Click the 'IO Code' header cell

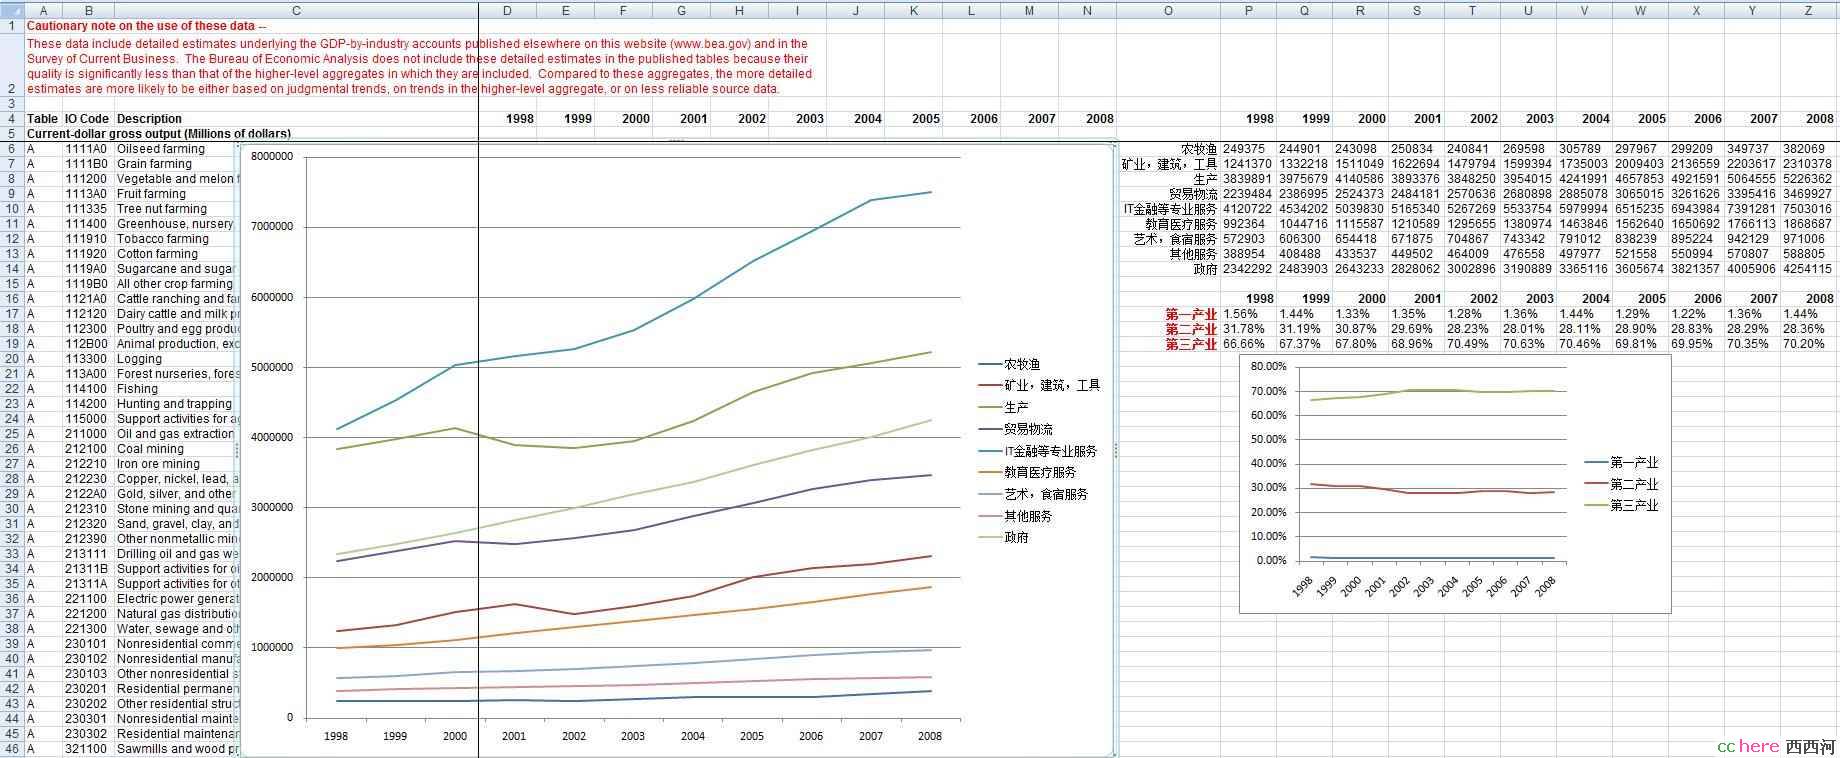87,118
